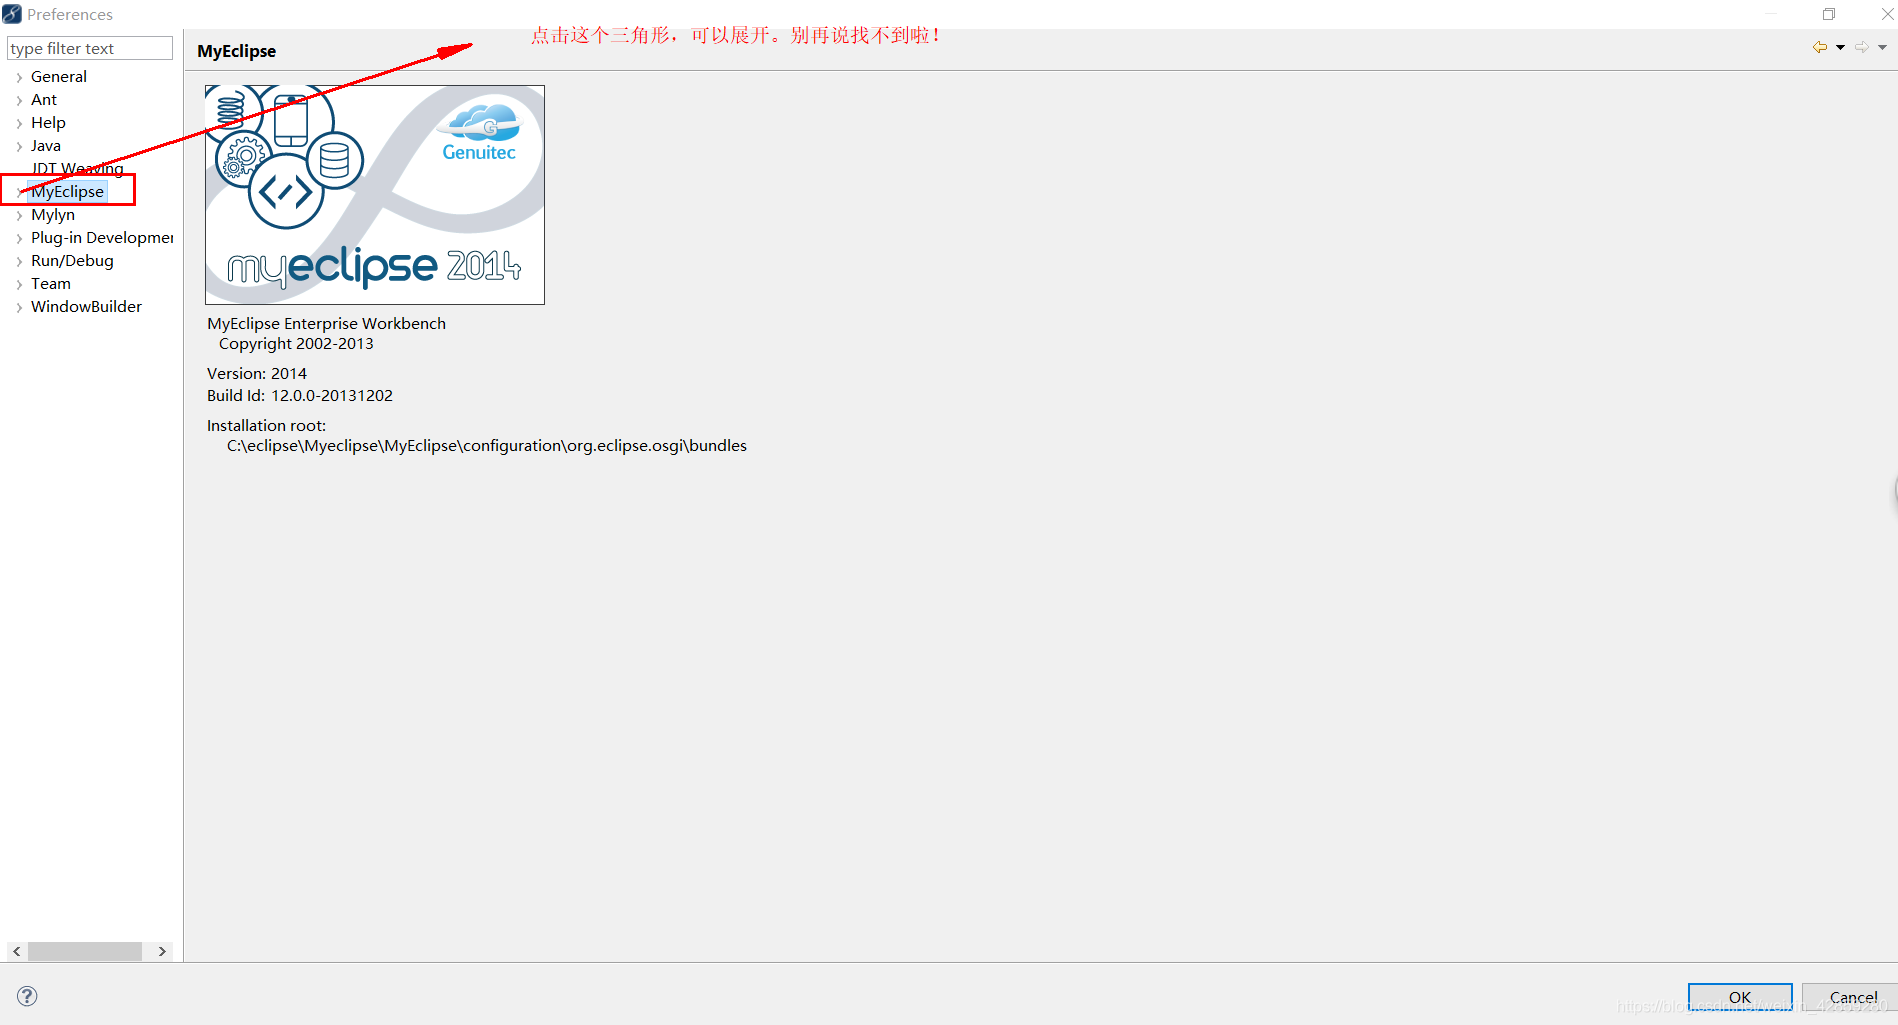Expand the Mylyn tree node
This screenshot has height=1025, width=1898.
tap(19, 215)
